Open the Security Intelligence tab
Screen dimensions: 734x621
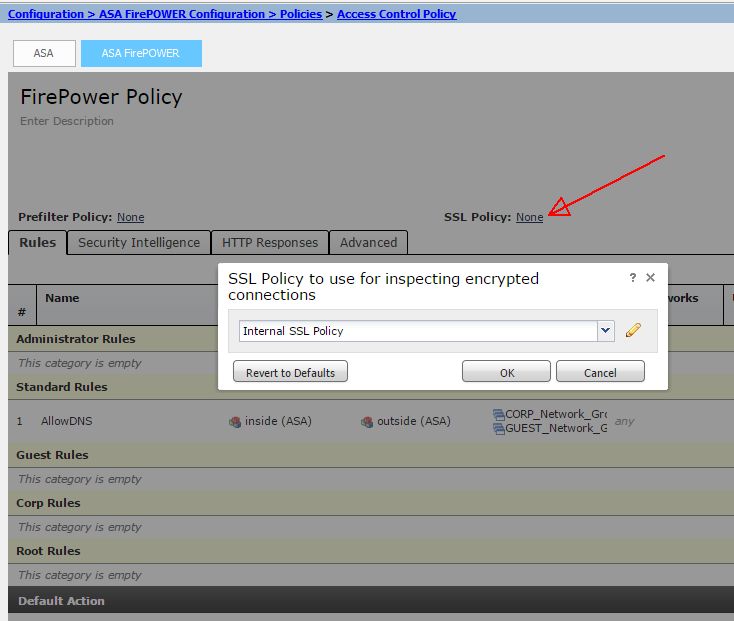(x=139, y=242)
